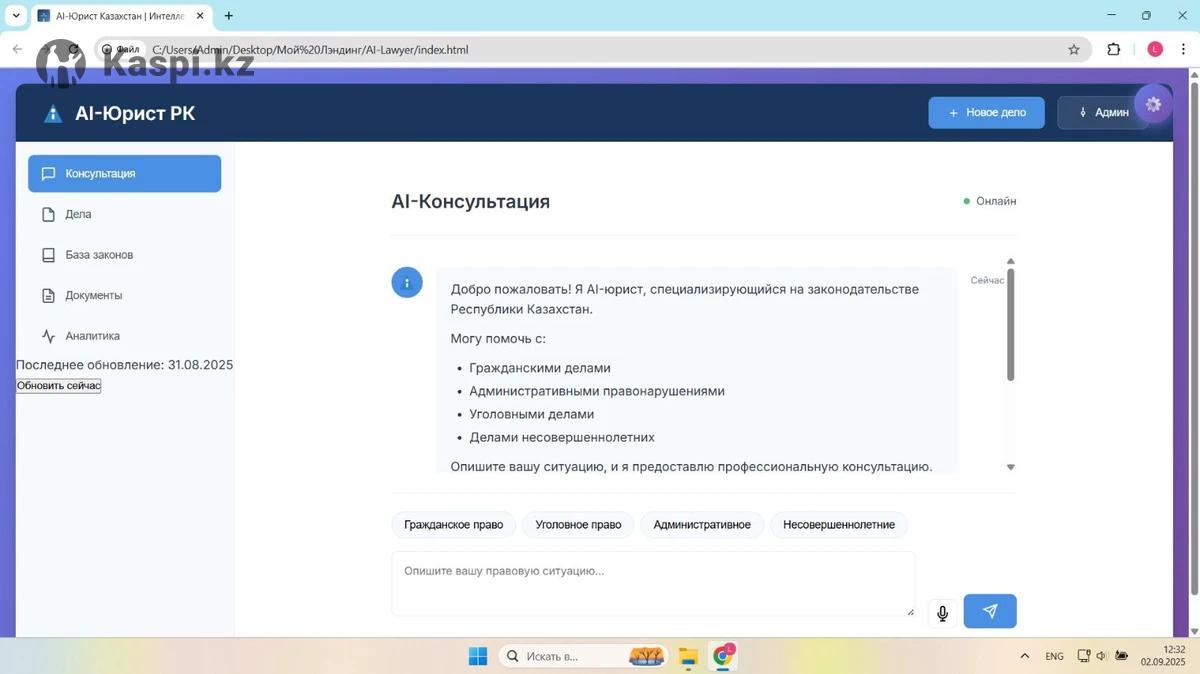Viewport: 1200px width, 674px height.
Task: Select Документы in the sidebar
Action: 93,296
